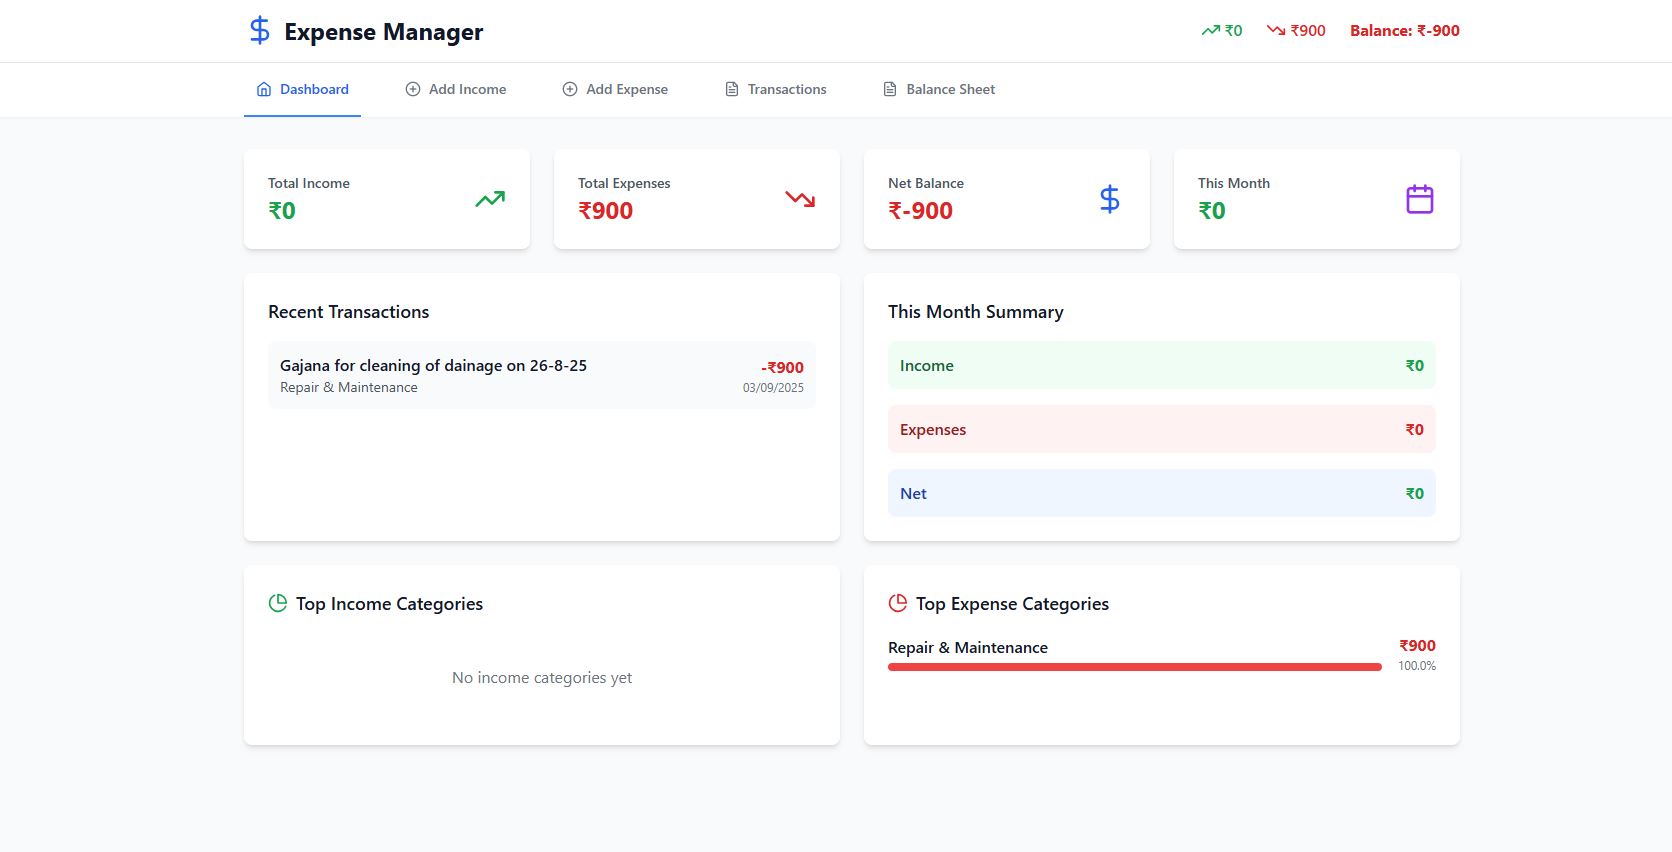Viewport: 1672px width, 852px height.
Task: Click the header Balance ₹-900 text
Action: pyautogui.click(x=1404, y=31)
